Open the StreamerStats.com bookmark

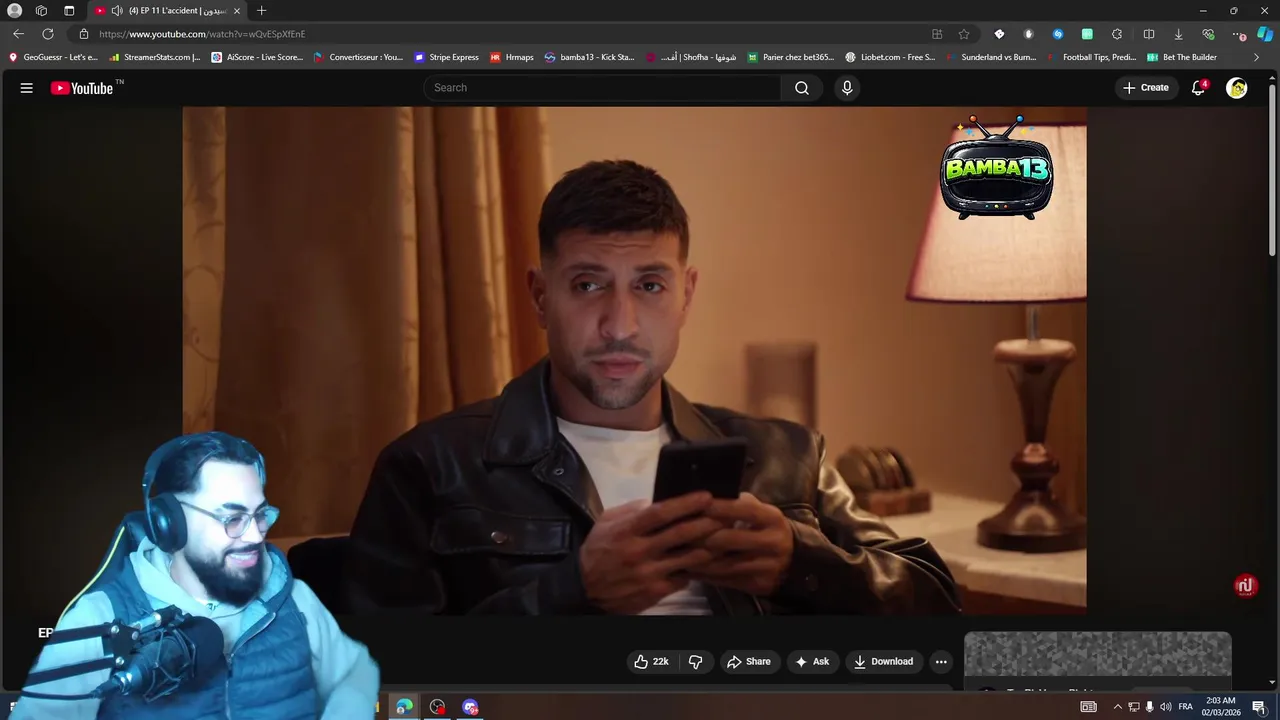156,57
